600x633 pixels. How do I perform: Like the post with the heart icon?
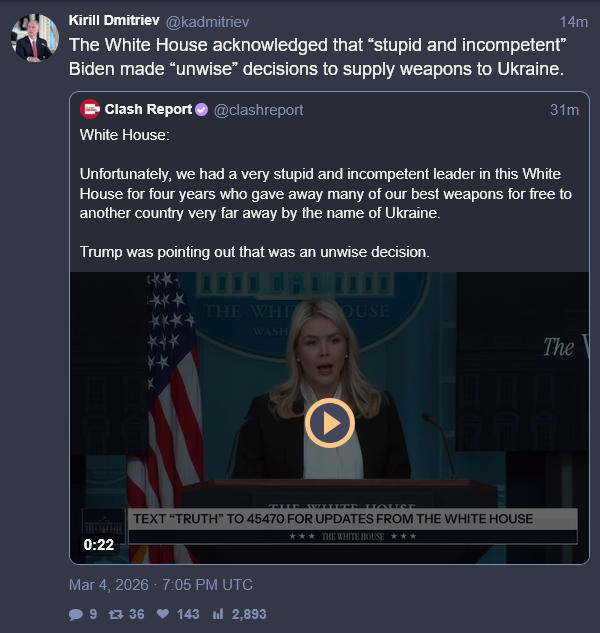(163, 614)
